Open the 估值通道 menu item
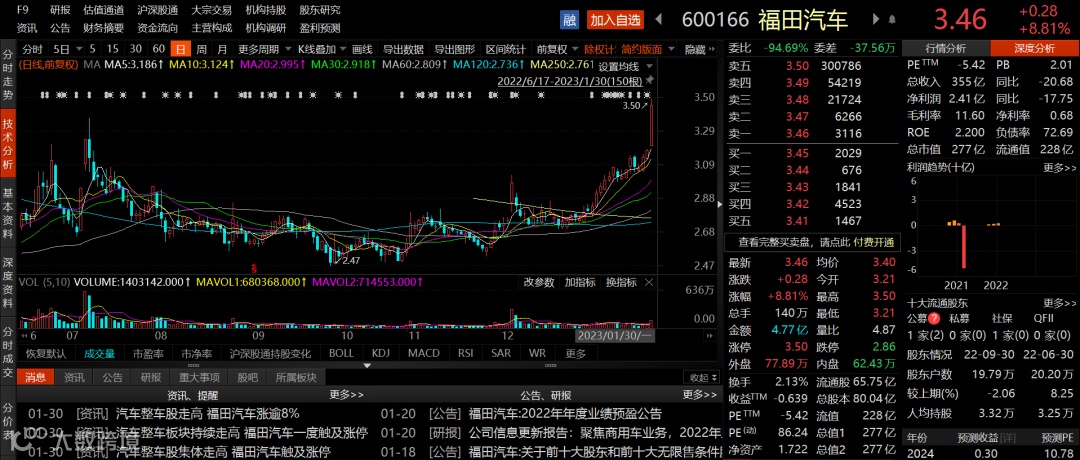 tap(103, 10)
